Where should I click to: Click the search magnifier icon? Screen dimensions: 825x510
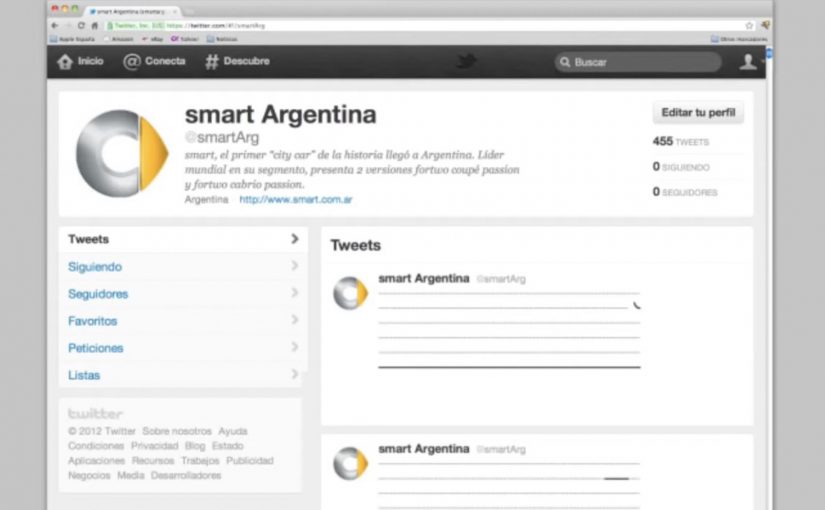[x=565, y=62]
